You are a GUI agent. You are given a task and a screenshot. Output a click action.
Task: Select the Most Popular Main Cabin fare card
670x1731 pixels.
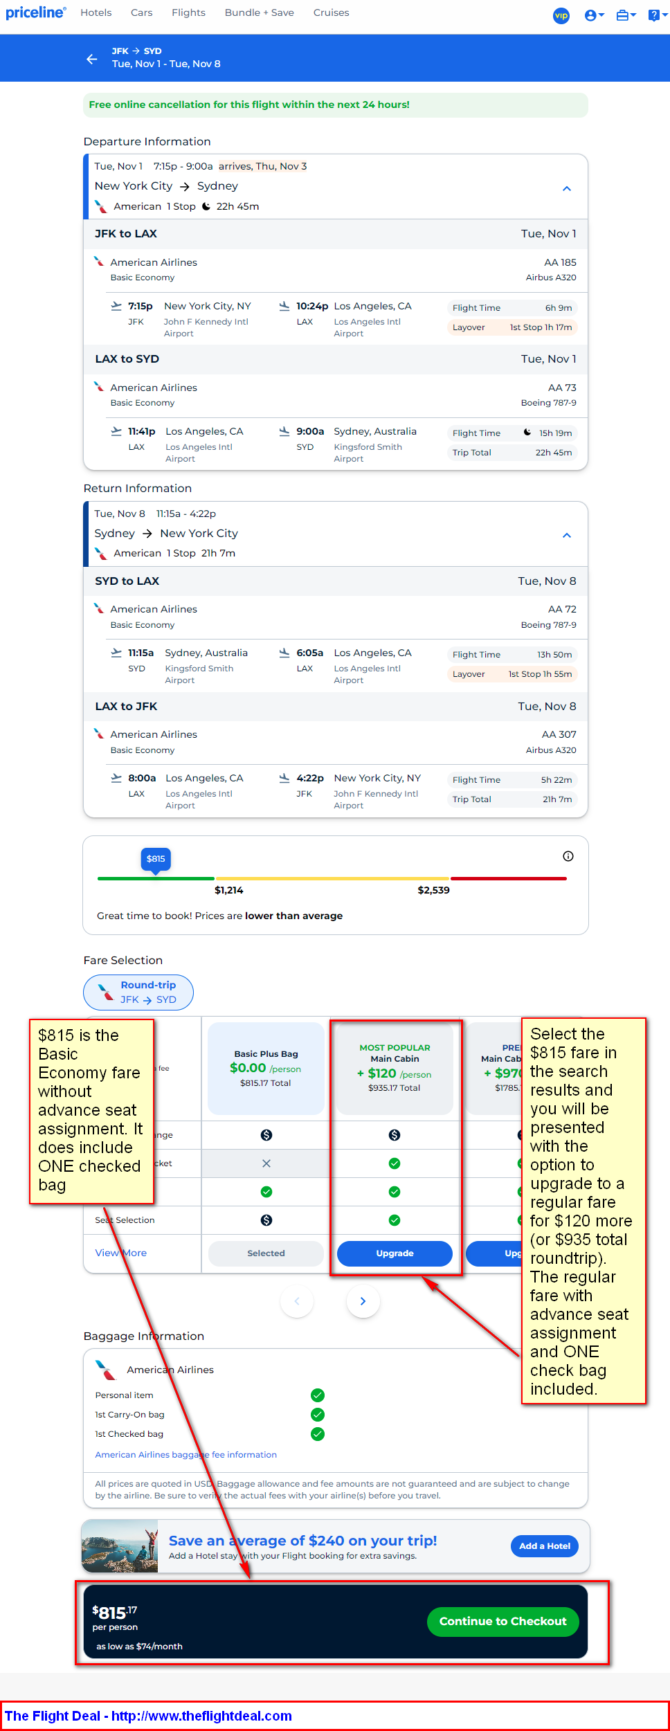395,1068
